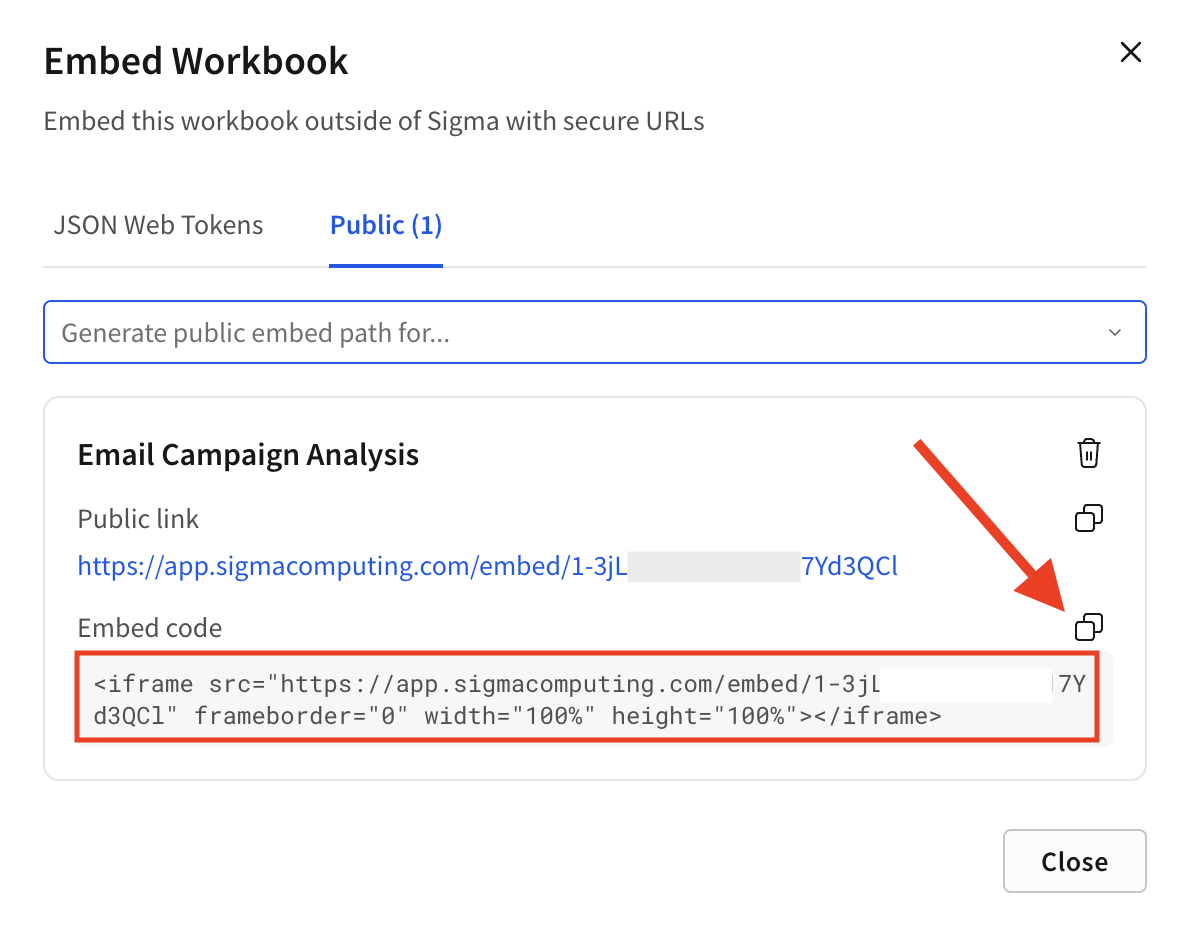Click the redacted portion of the public link
The height and width of the screenshot is (932, 1188).
(x=714, y=567)
